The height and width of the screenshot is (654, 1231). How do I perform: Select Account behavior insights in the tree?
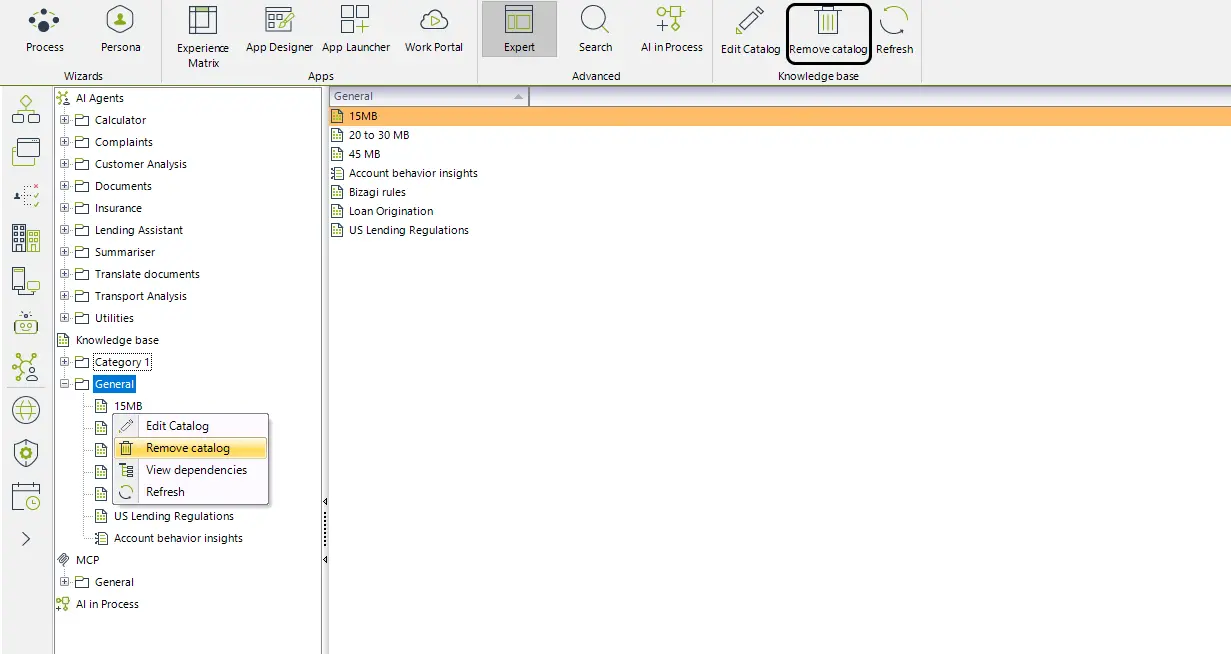point(178,538)
